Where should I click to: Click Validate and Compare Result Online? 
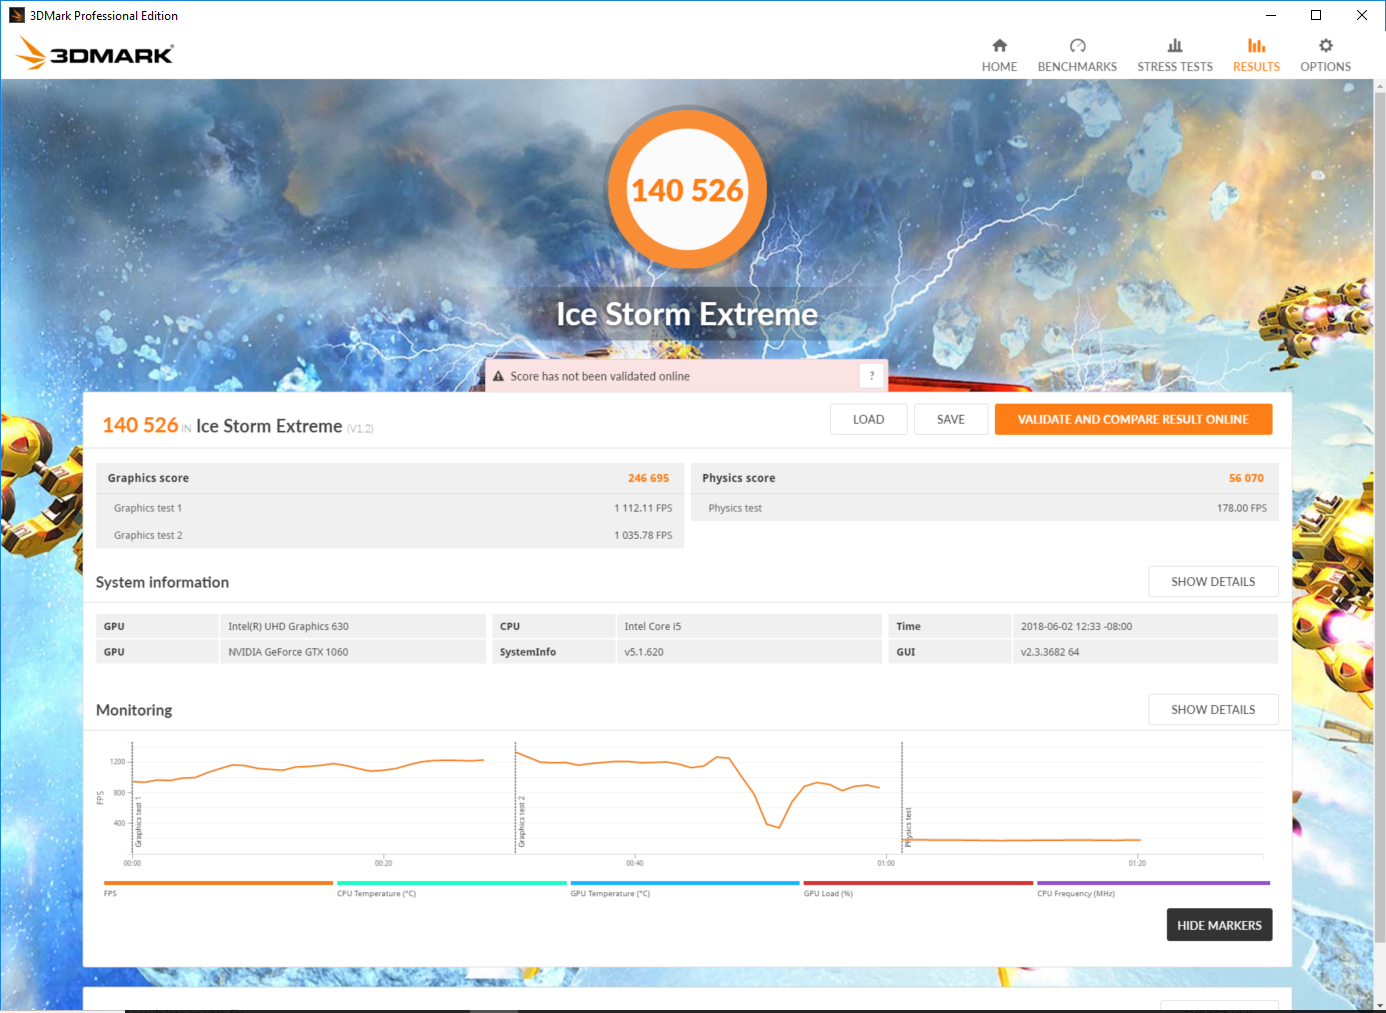pos(1133,420)
